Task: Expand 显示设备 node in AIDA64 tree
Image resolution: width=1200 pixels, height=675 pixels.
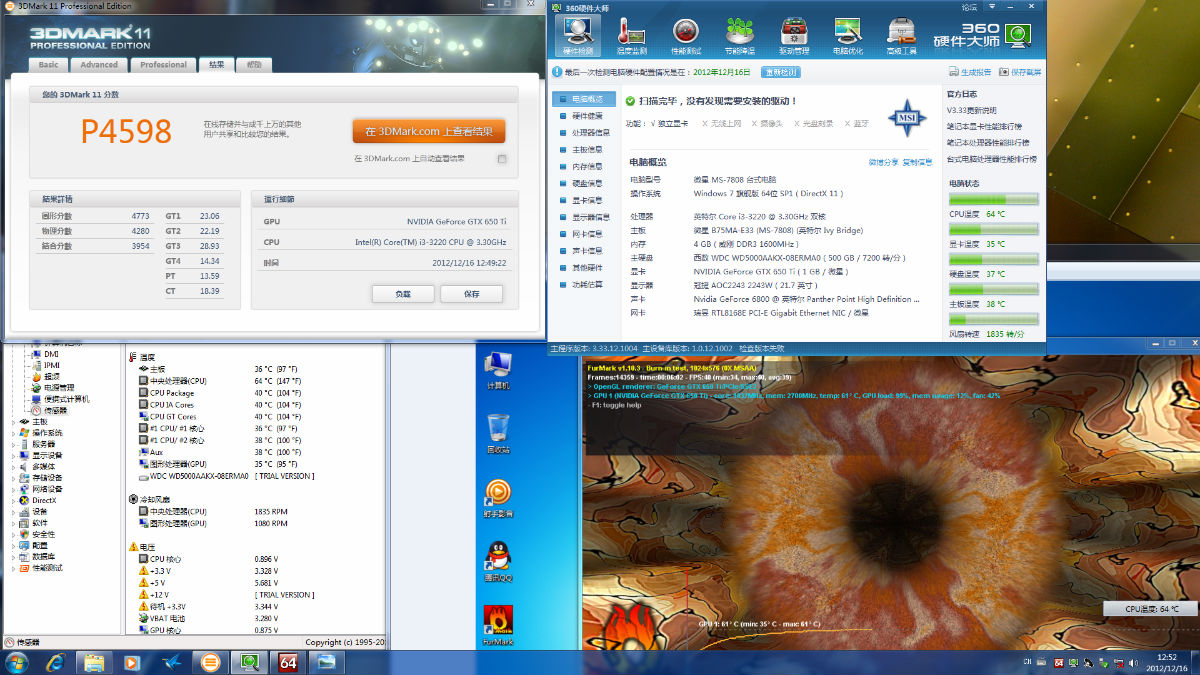Action: point(14,455)
